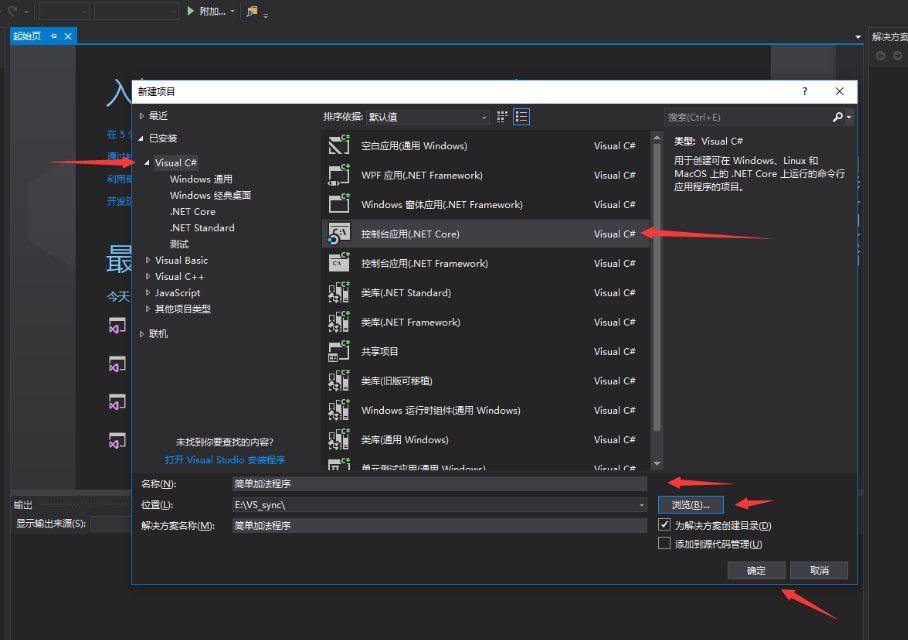Select the 控制台应用(.NET Framework) template icon
908x640 pixels.
click(x=339, y=264)
